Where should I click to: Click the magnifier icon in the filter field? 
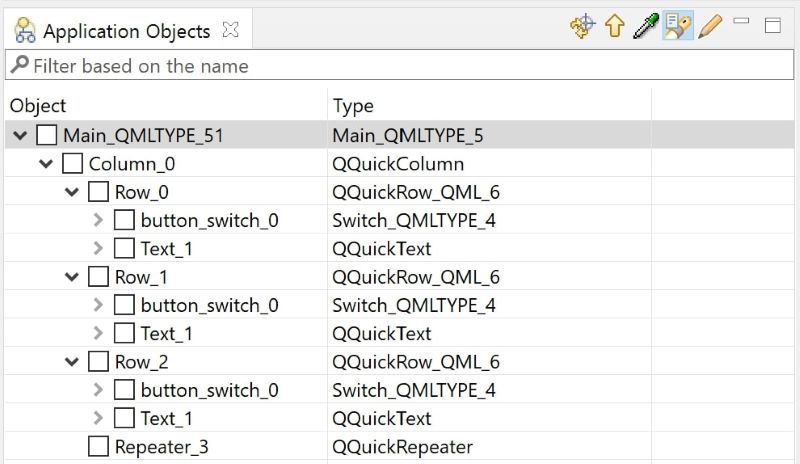[19, 65]
